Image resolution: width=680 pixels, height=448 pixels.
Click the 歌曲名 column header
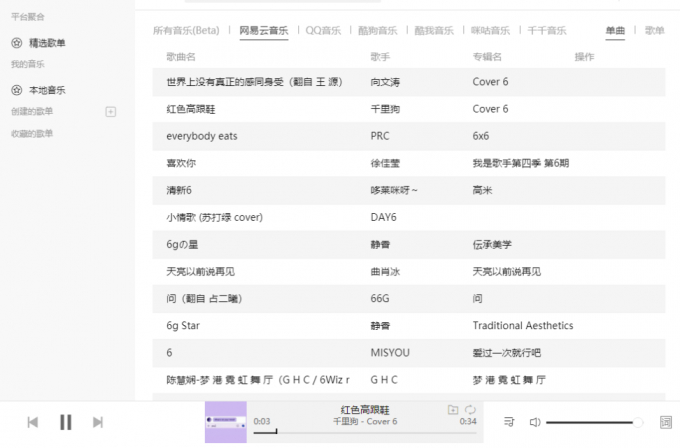click(181, 57)
